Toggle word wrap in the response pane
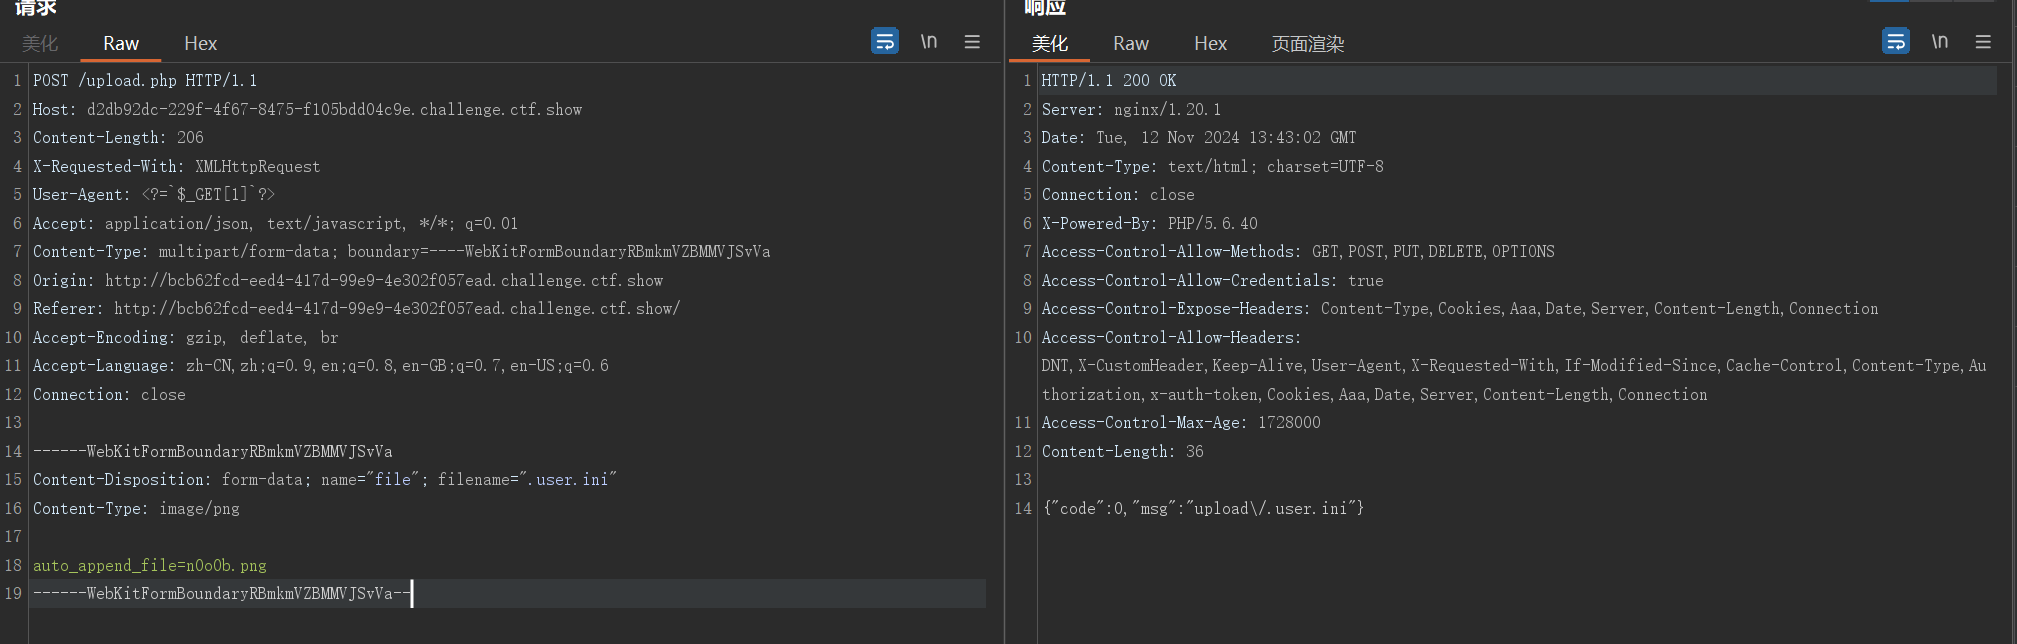The image size is (2017, 644). point(1895,41)
